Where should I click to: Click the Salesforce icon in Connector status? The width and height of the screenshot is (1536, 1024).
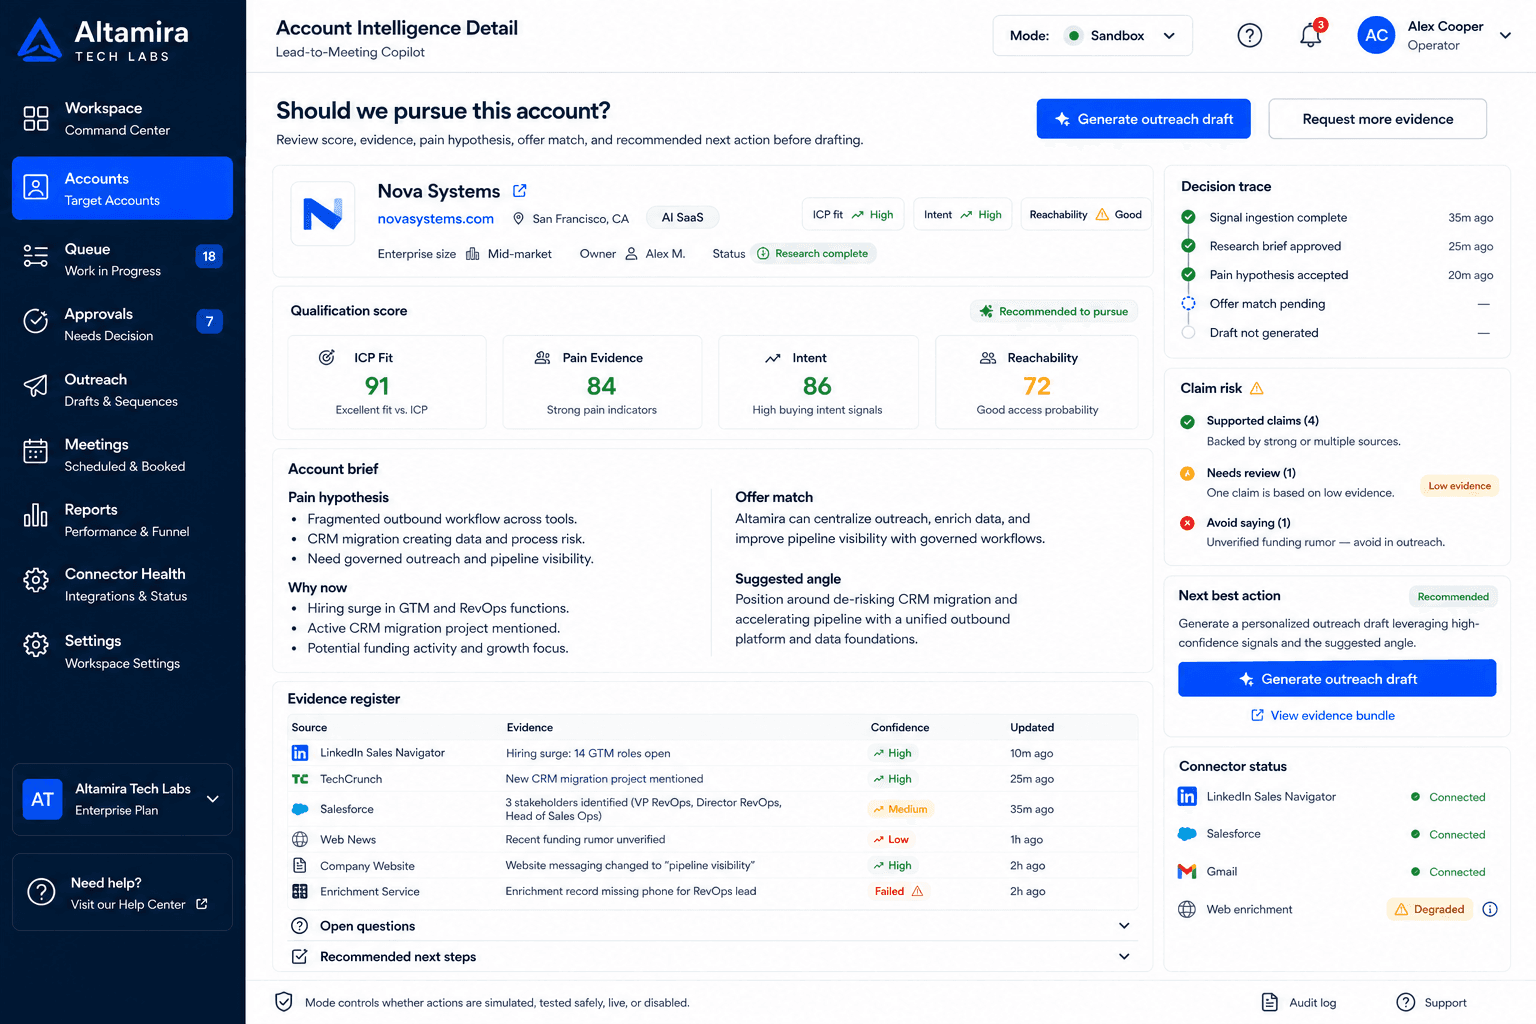[1187, 834]
